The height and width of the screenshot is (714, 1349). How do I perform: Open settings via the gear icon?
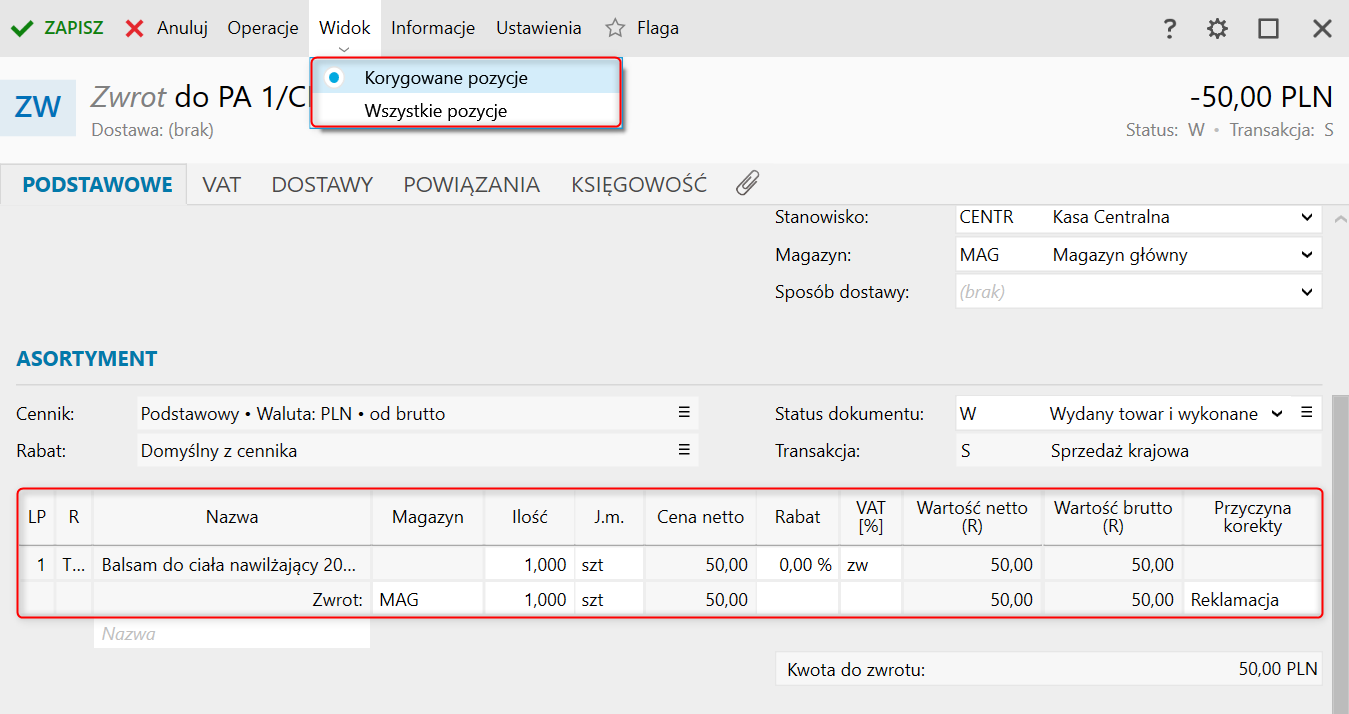coord(1217,29)
